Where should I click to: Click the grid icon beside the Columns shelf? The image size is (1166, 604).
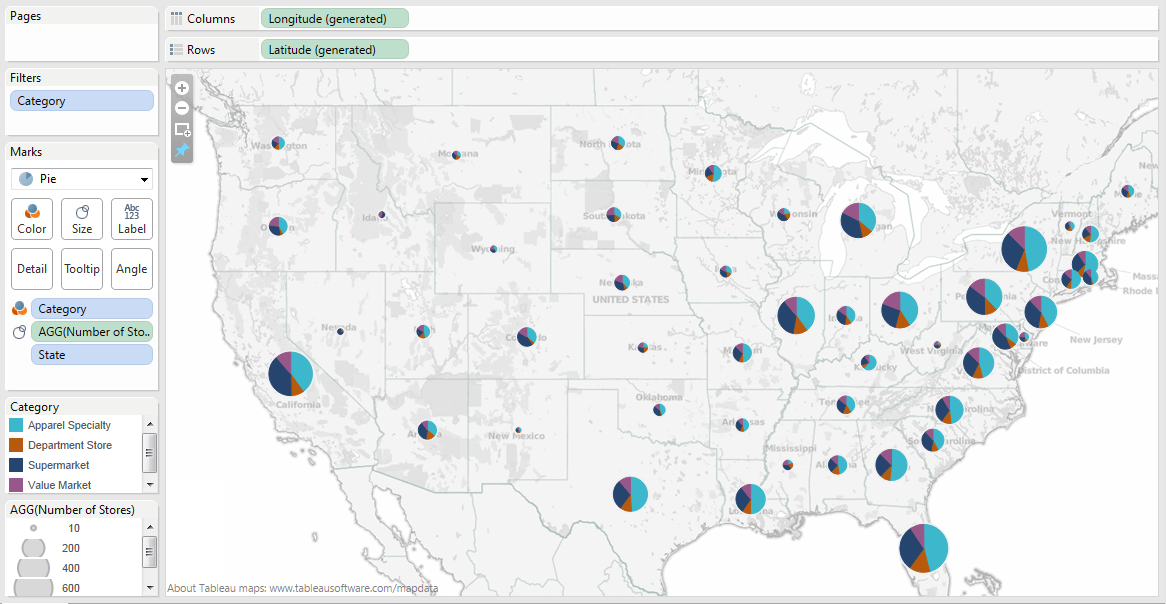[177, 17]
